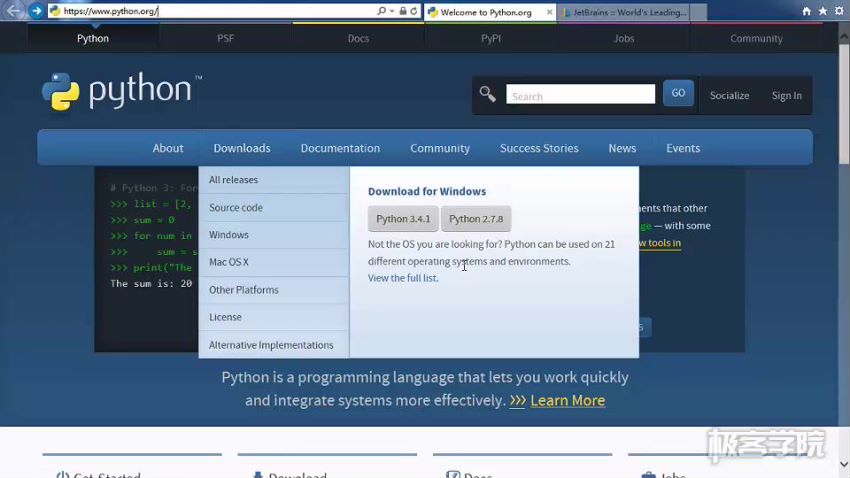Select the PyPI top-bar tab
This screenshot has width=850, height=478.
(491, 38)
